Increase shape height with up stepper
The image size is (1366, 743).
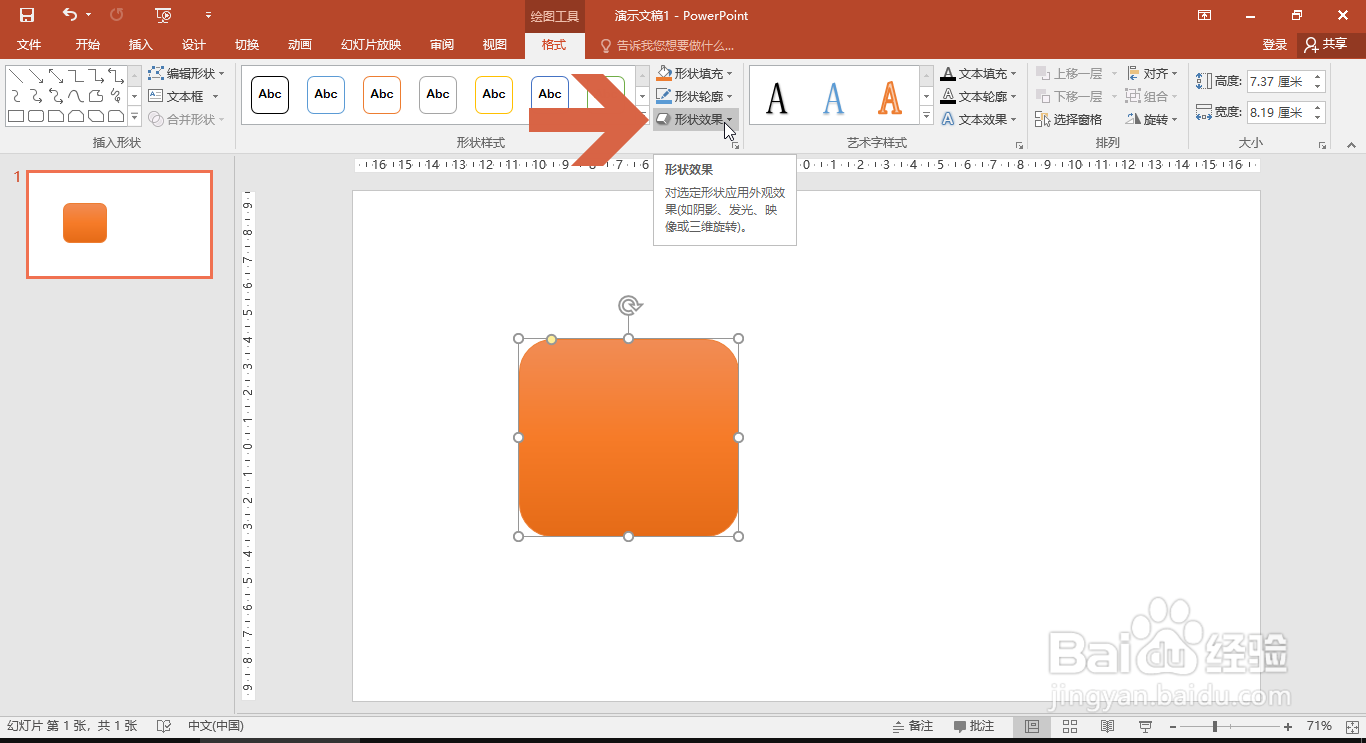[x=1318, y=76]
